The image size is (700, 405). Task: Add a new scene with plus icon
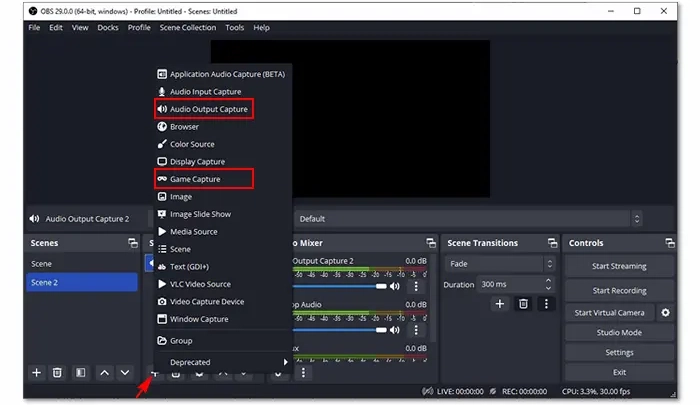(37, 372)
